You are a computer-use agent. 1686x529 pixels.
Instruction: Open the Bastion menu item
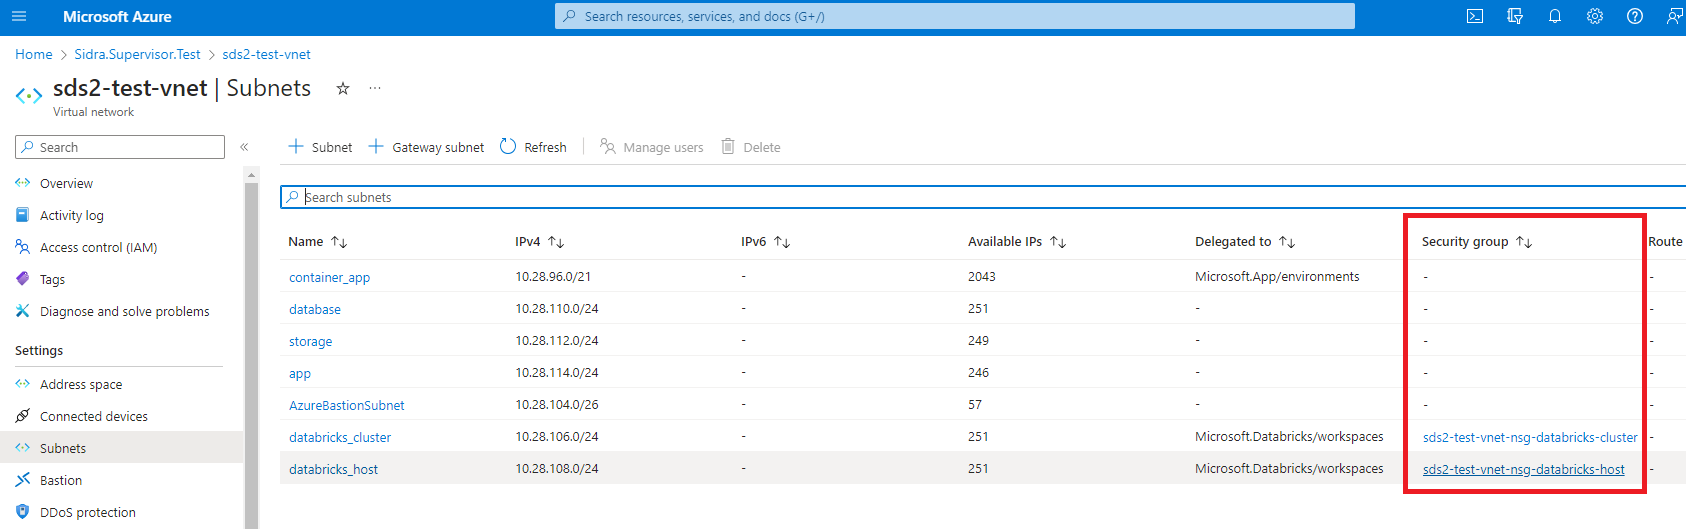pos(61,480)
